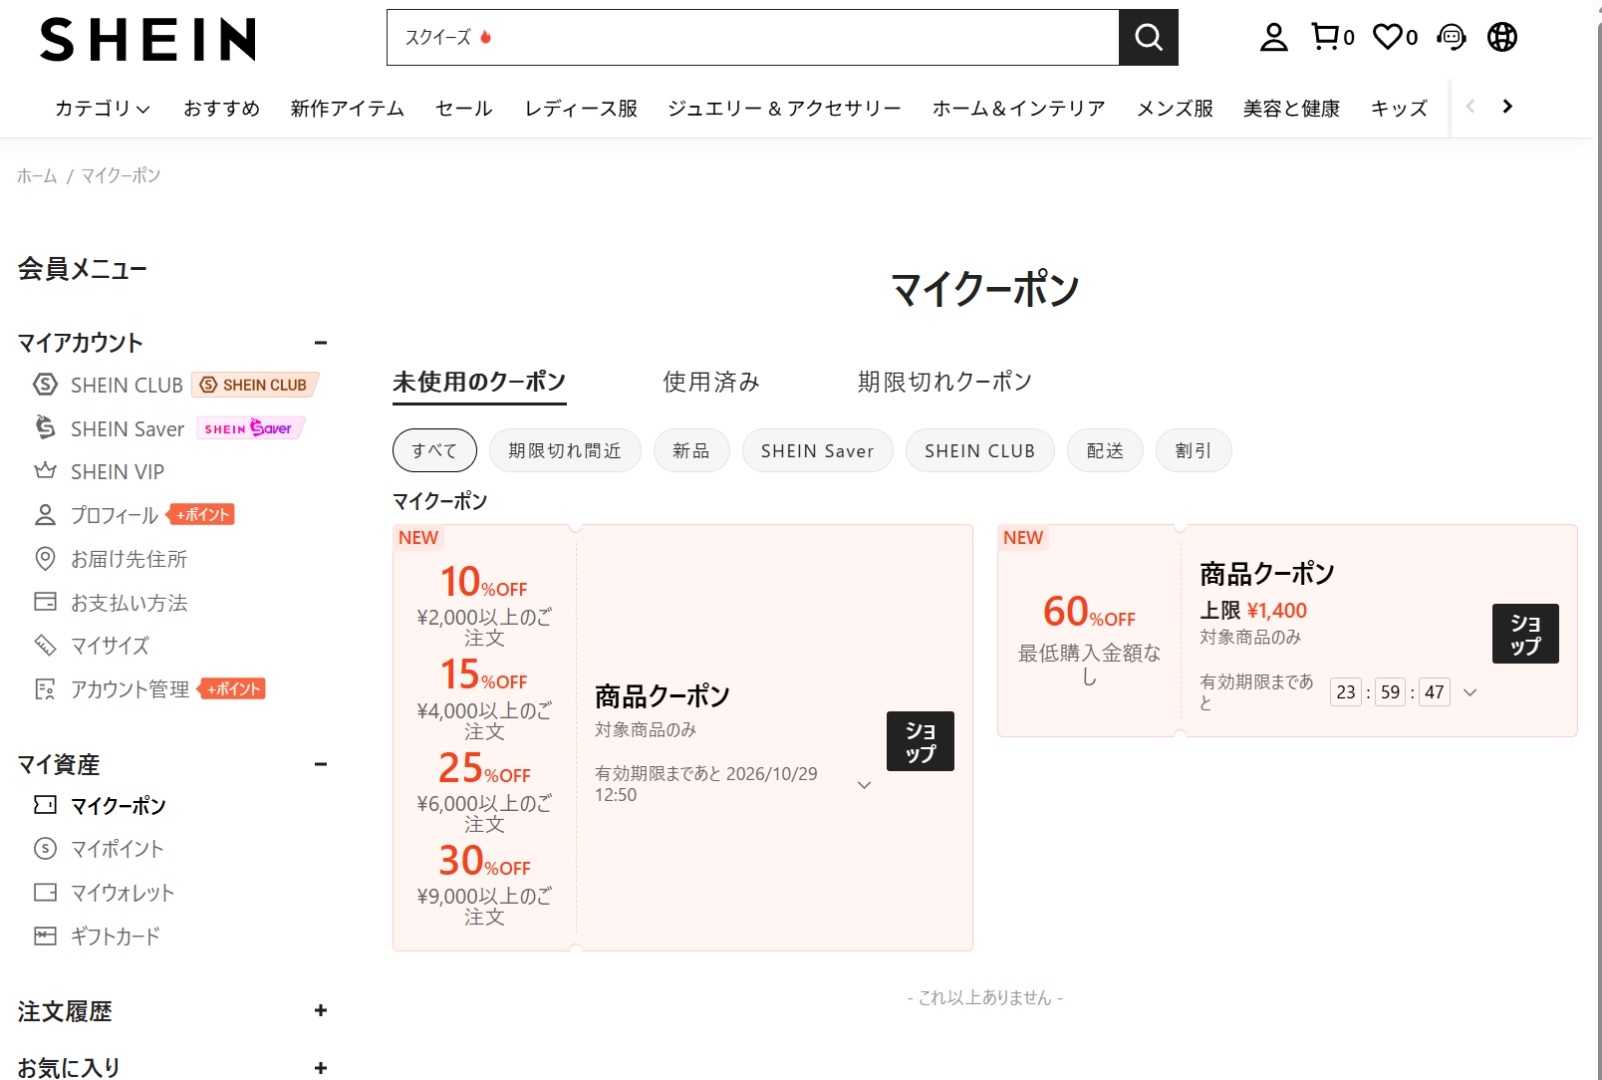This screenshot has width=1602, height=1080.
Task: Open the globe language selector
Action: pyautogui.click(x=1502, y=38)
